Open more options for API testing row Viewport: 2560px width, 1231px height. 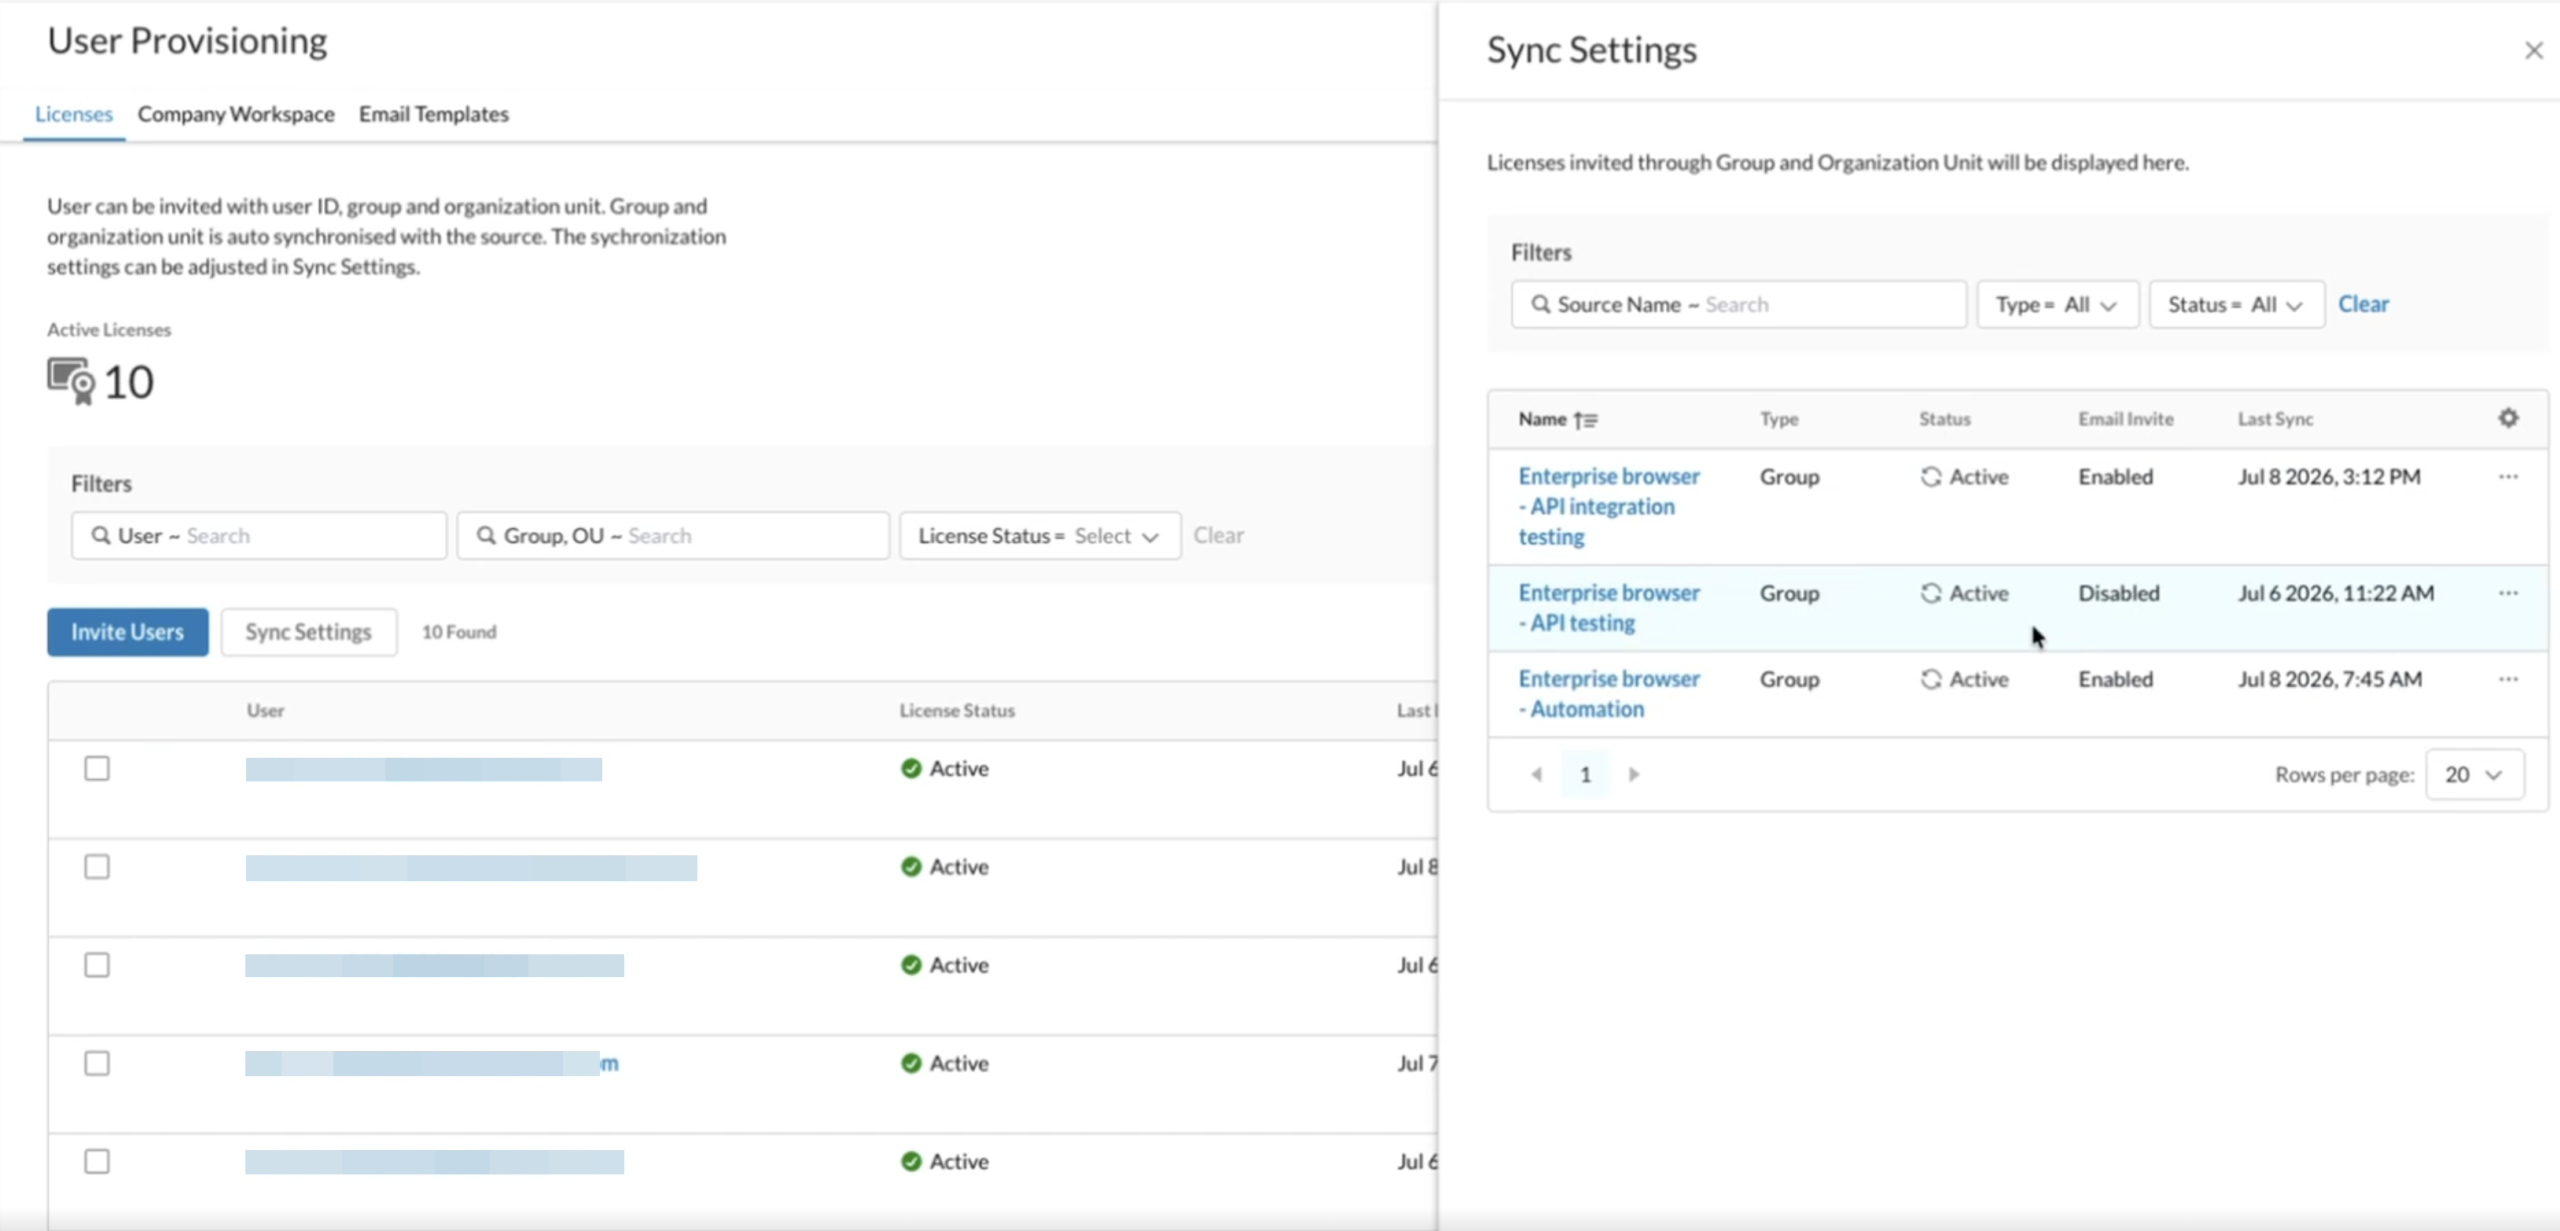[2508, 593]
